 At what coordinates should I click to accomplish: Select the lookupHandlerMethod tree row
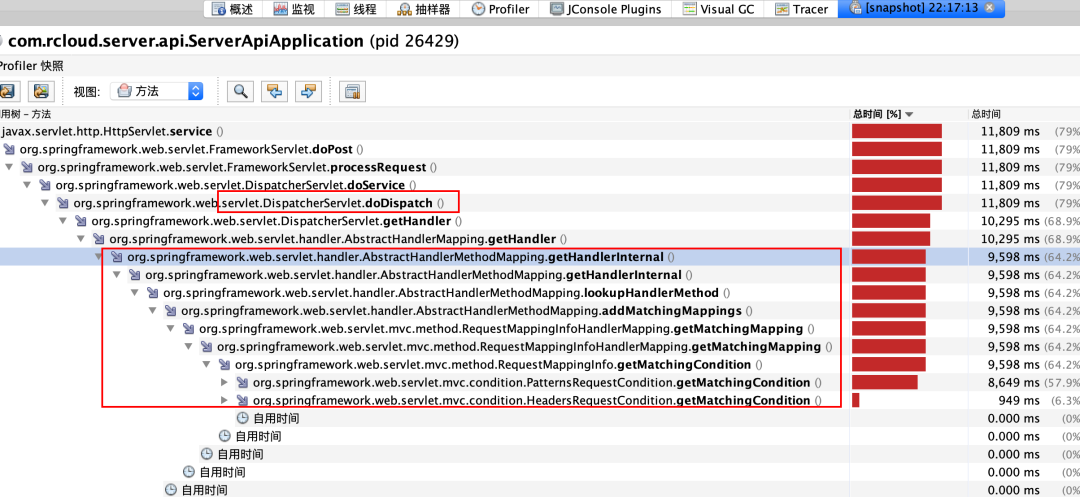[440, 293]
